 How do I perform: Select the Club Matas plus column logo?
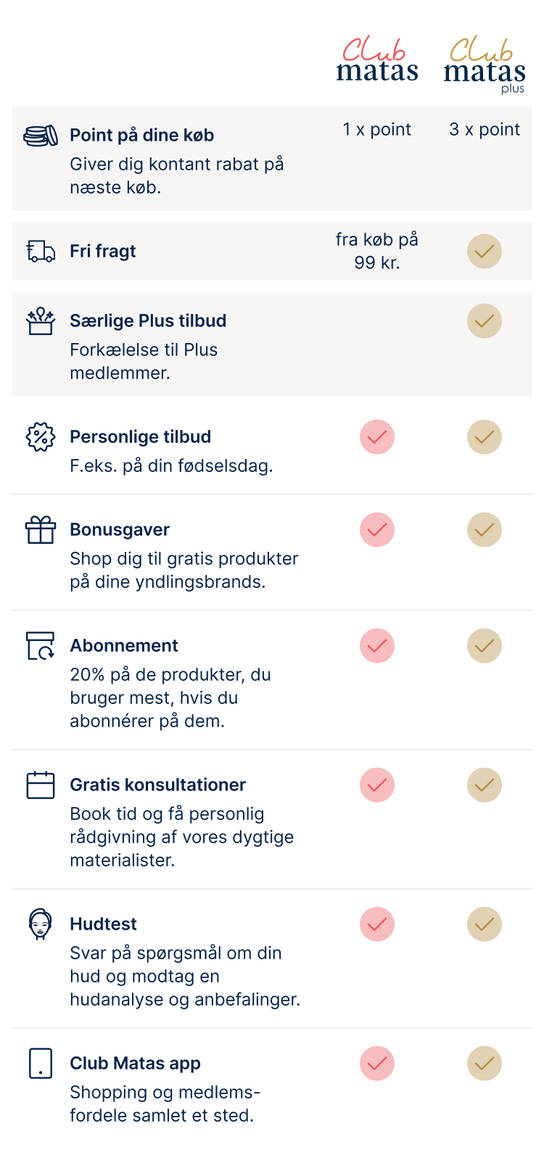485,65
